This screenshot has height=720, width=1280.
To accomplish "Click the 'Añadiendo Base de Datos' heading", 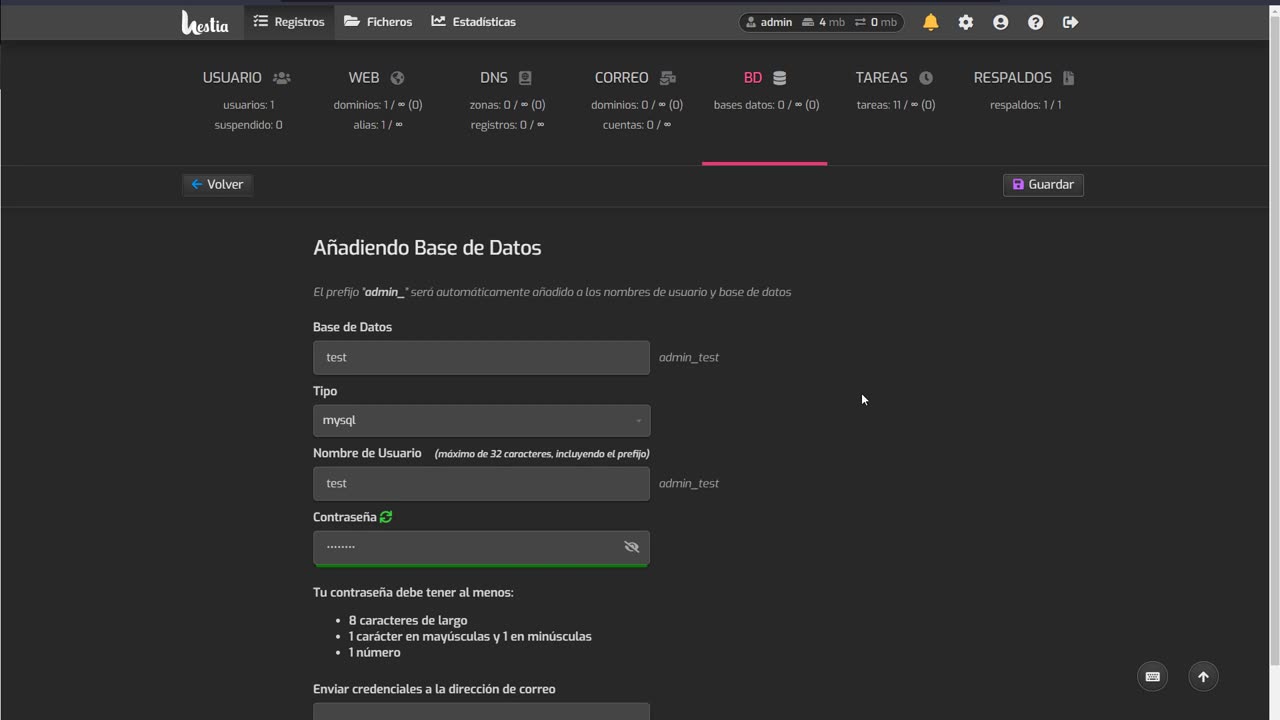I will coord(427,248).
